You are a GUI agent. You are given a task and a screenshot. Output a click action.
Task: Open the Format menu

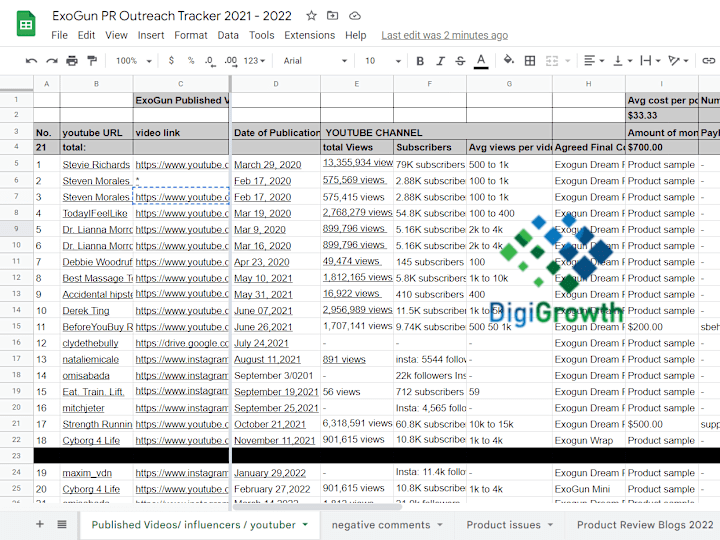tap(191, 35)
